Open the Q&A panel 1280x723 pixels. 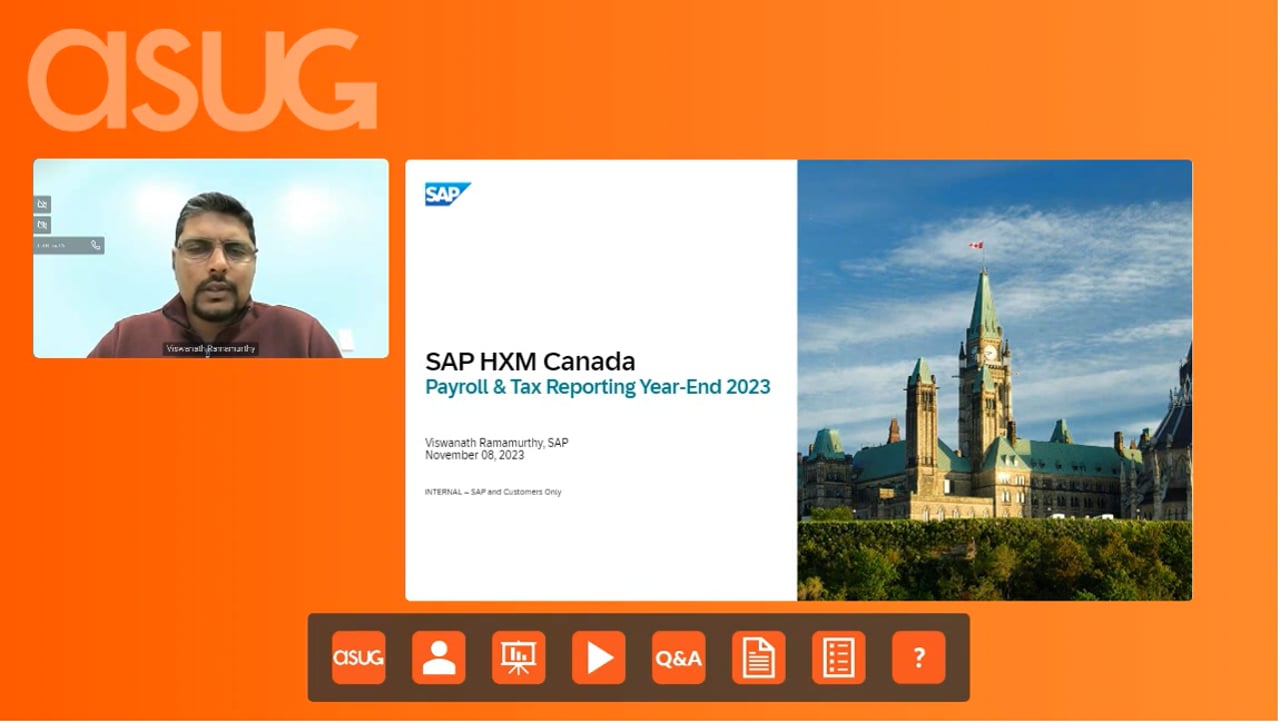[678, 658]
